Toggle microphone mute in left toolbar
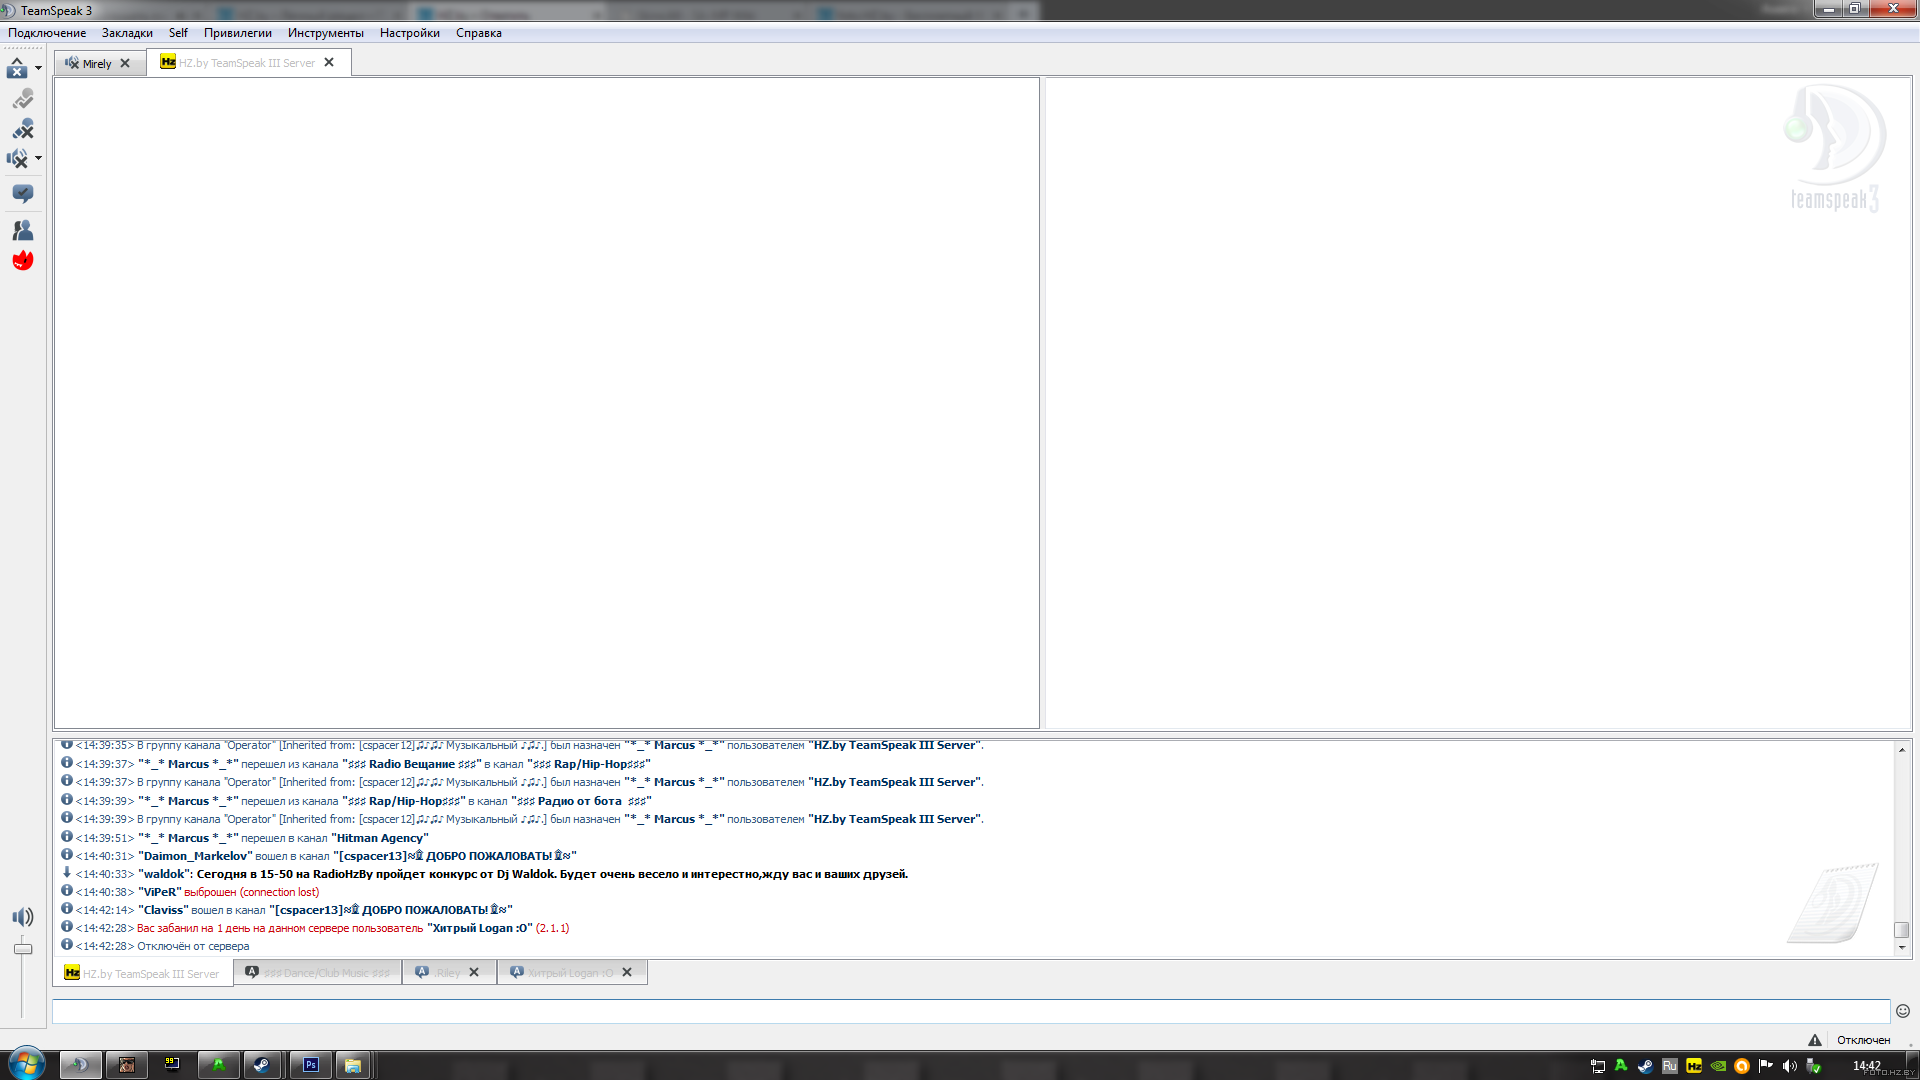 click(22, 129)
